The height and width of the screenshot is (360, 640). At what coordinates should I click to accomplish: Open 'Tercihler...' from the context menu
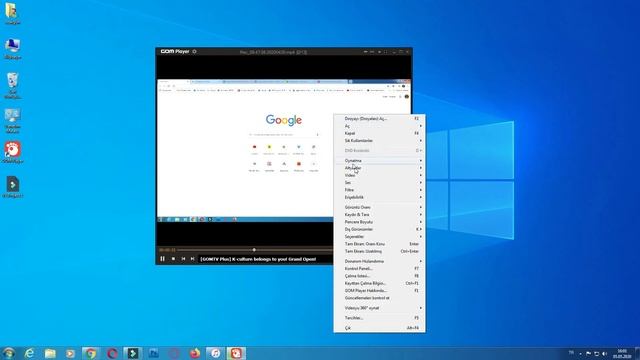coord(380,318)
